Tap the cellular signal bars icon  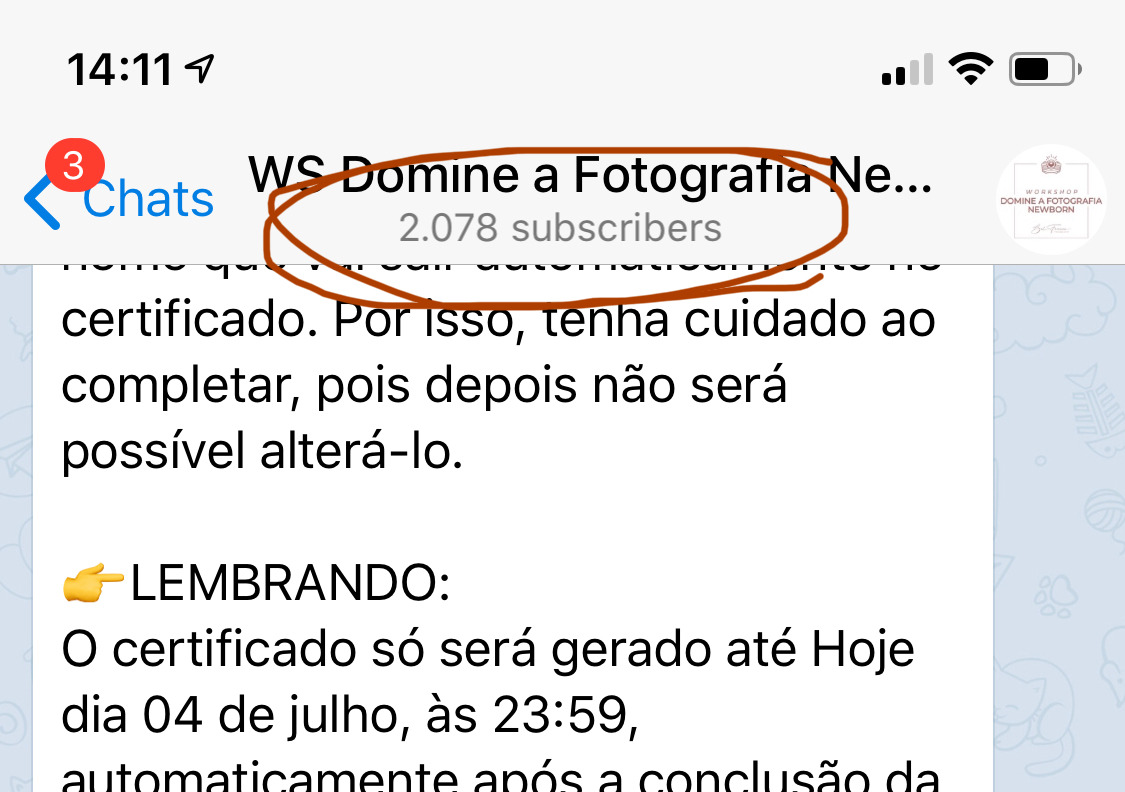908,70
